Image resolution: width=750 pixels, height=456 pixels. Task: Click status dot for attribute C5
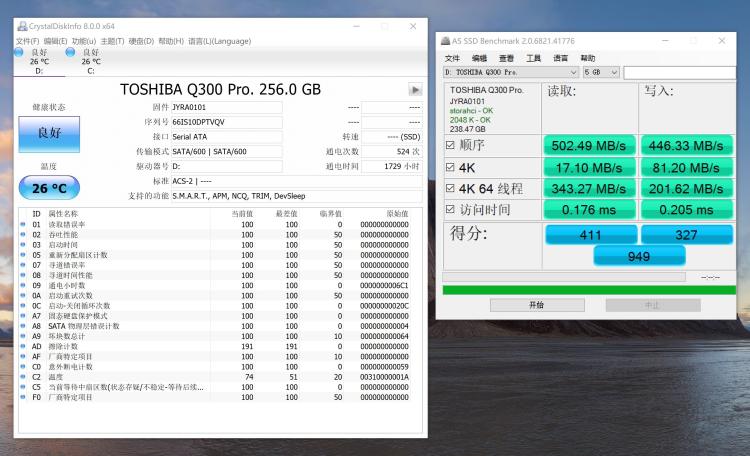[x=23, y=387]
